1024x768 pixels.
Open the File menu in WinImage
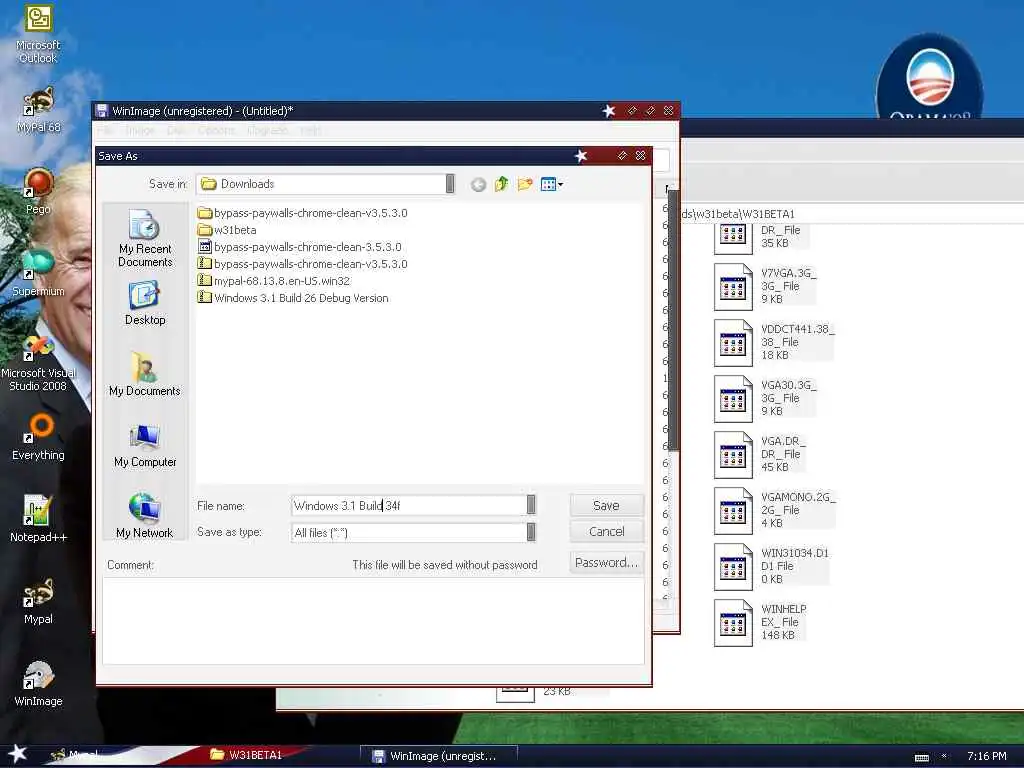point(104,131)
